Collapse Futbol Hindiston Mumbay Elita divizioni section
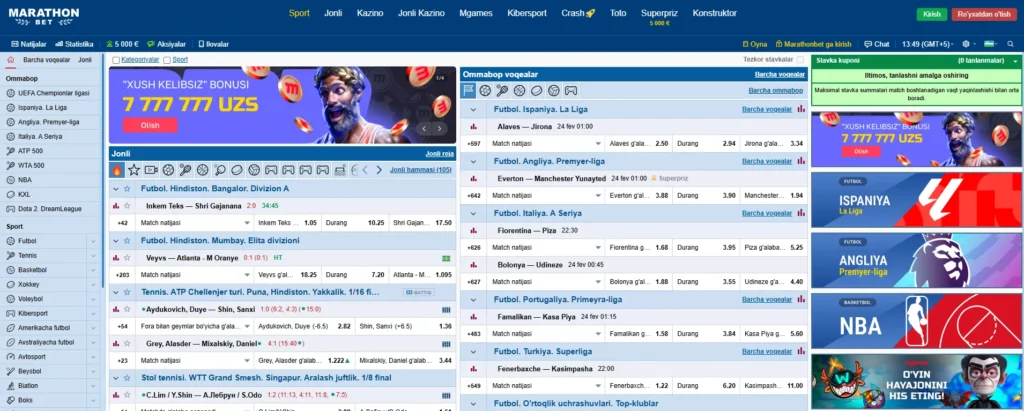The image size is (1024, 411). pyautogui.click(x=116, y=240)
